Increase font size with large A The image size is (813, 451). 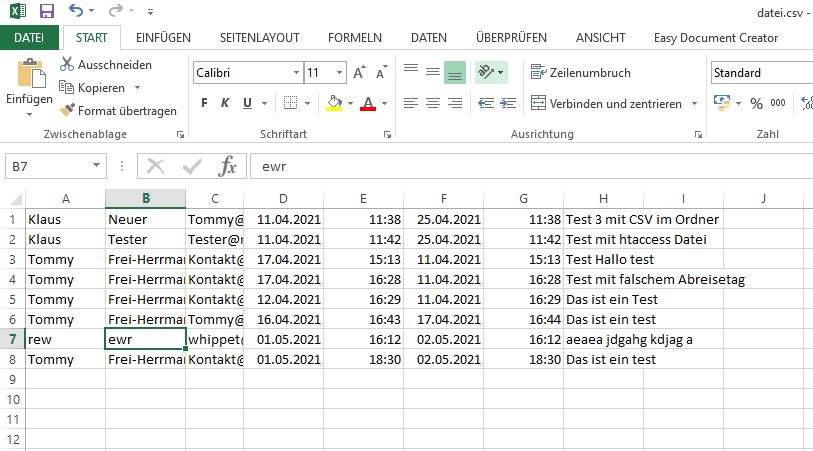359,73
